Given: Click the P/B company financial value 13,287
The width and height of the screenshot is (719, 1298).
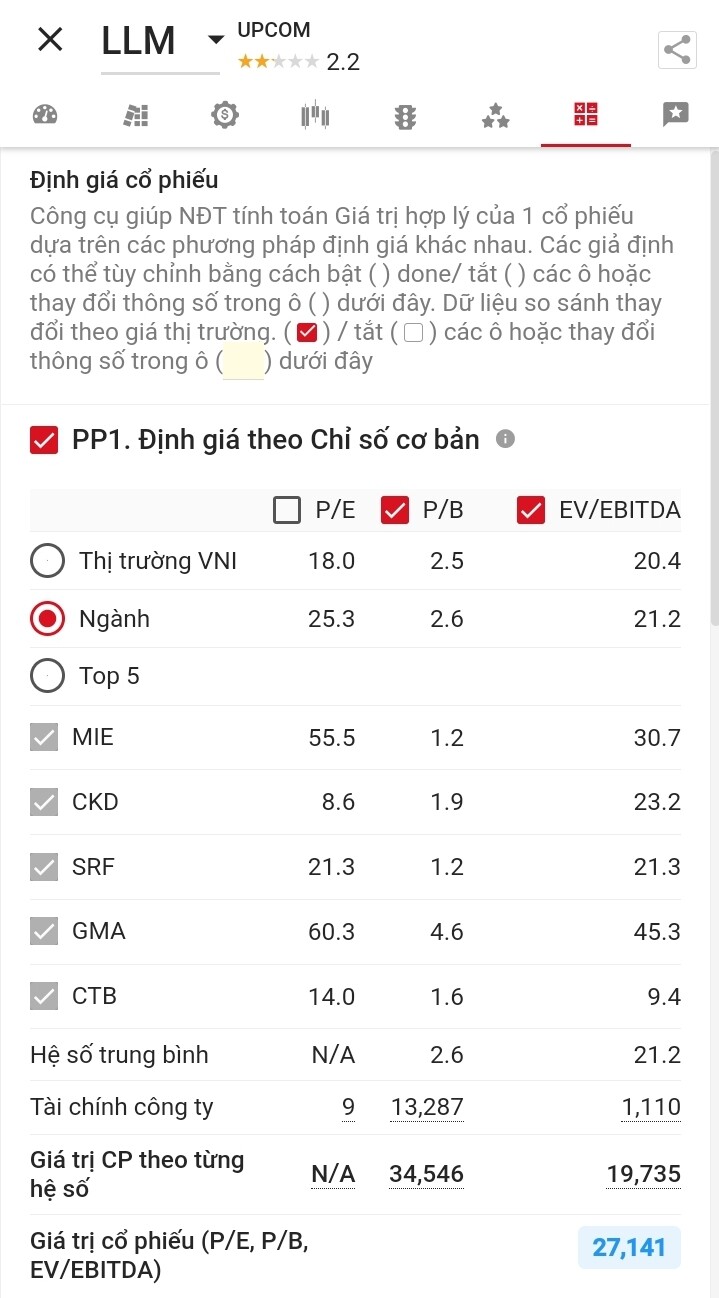Looking at the screenshot, I should tap(426, 1107).
